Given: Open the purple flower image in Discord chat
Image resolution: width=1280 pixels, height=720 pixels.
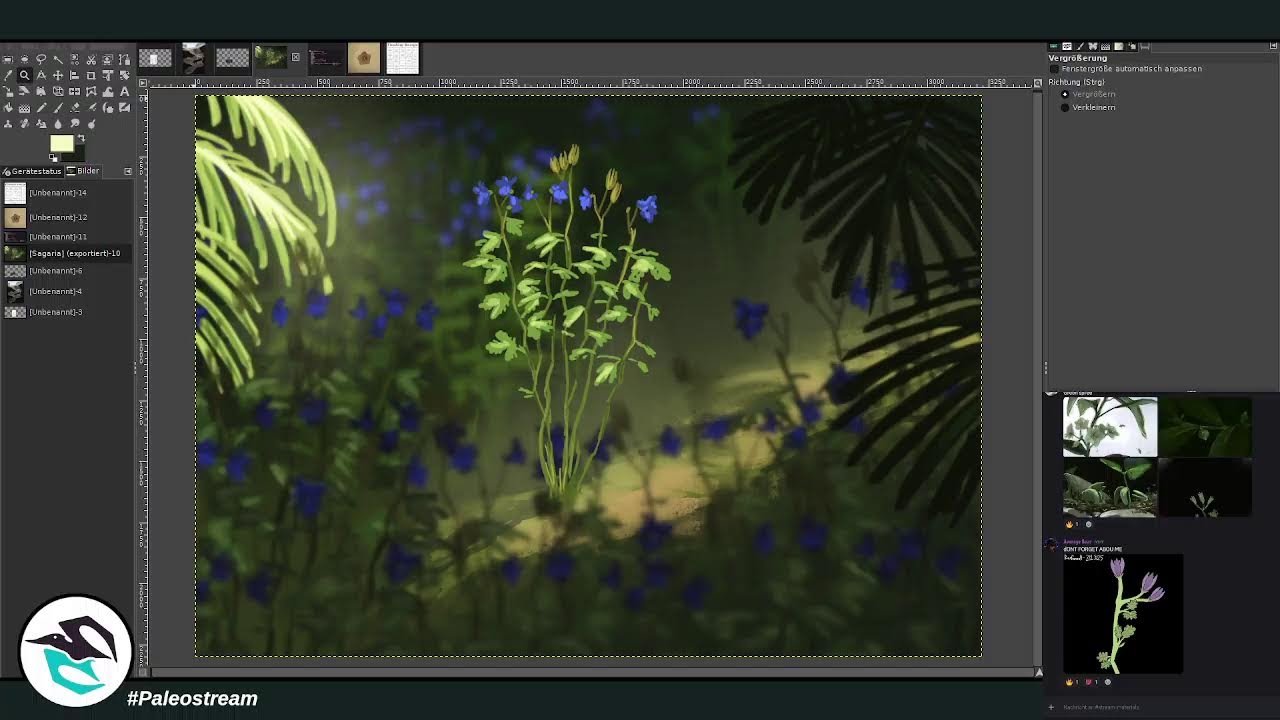Looking at the screenshot, I should (x=1122, y=614).
